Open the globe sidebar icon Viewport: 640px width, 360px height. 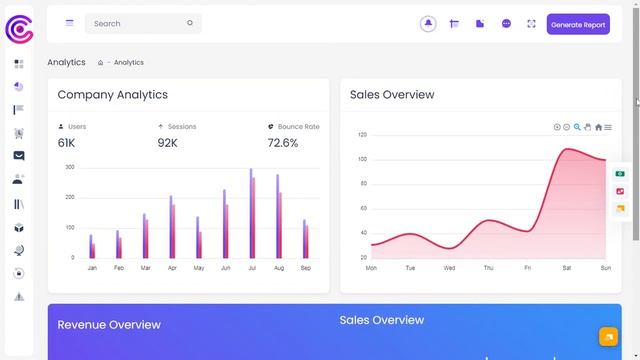click(x=19, y=250)
